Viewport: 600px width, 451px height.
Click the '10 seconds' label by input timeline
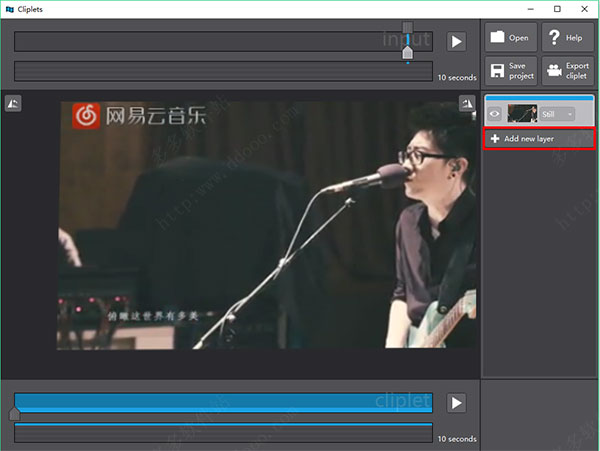457,77
